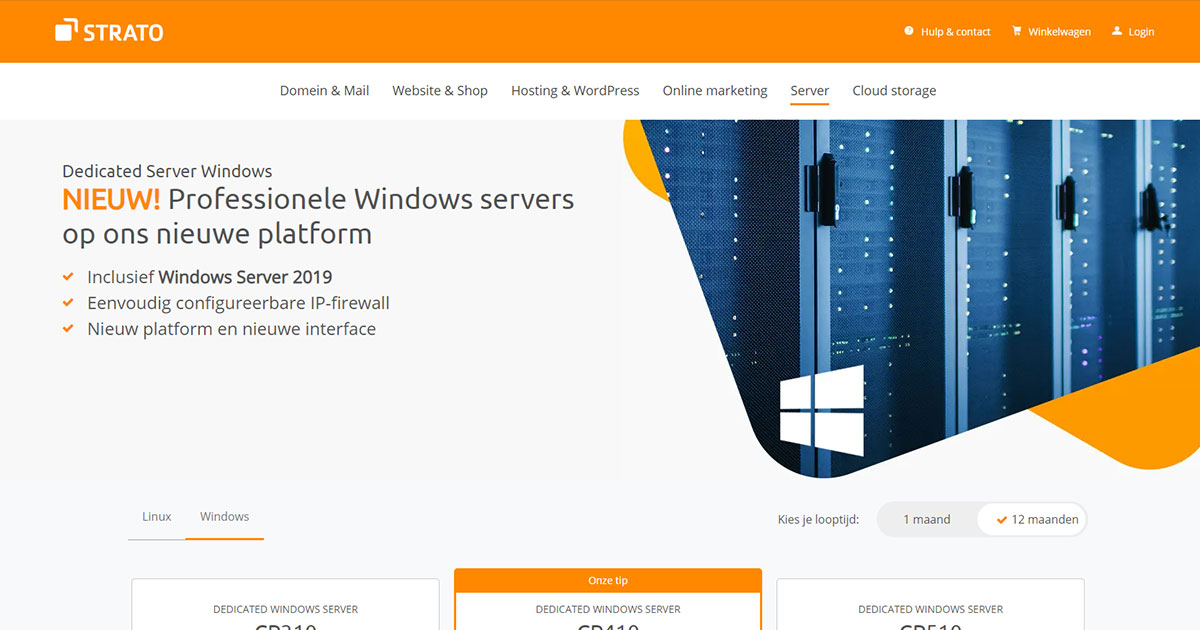Switch to the Linux servers tab
This screenshot has width=1200, height=630.
156,516
